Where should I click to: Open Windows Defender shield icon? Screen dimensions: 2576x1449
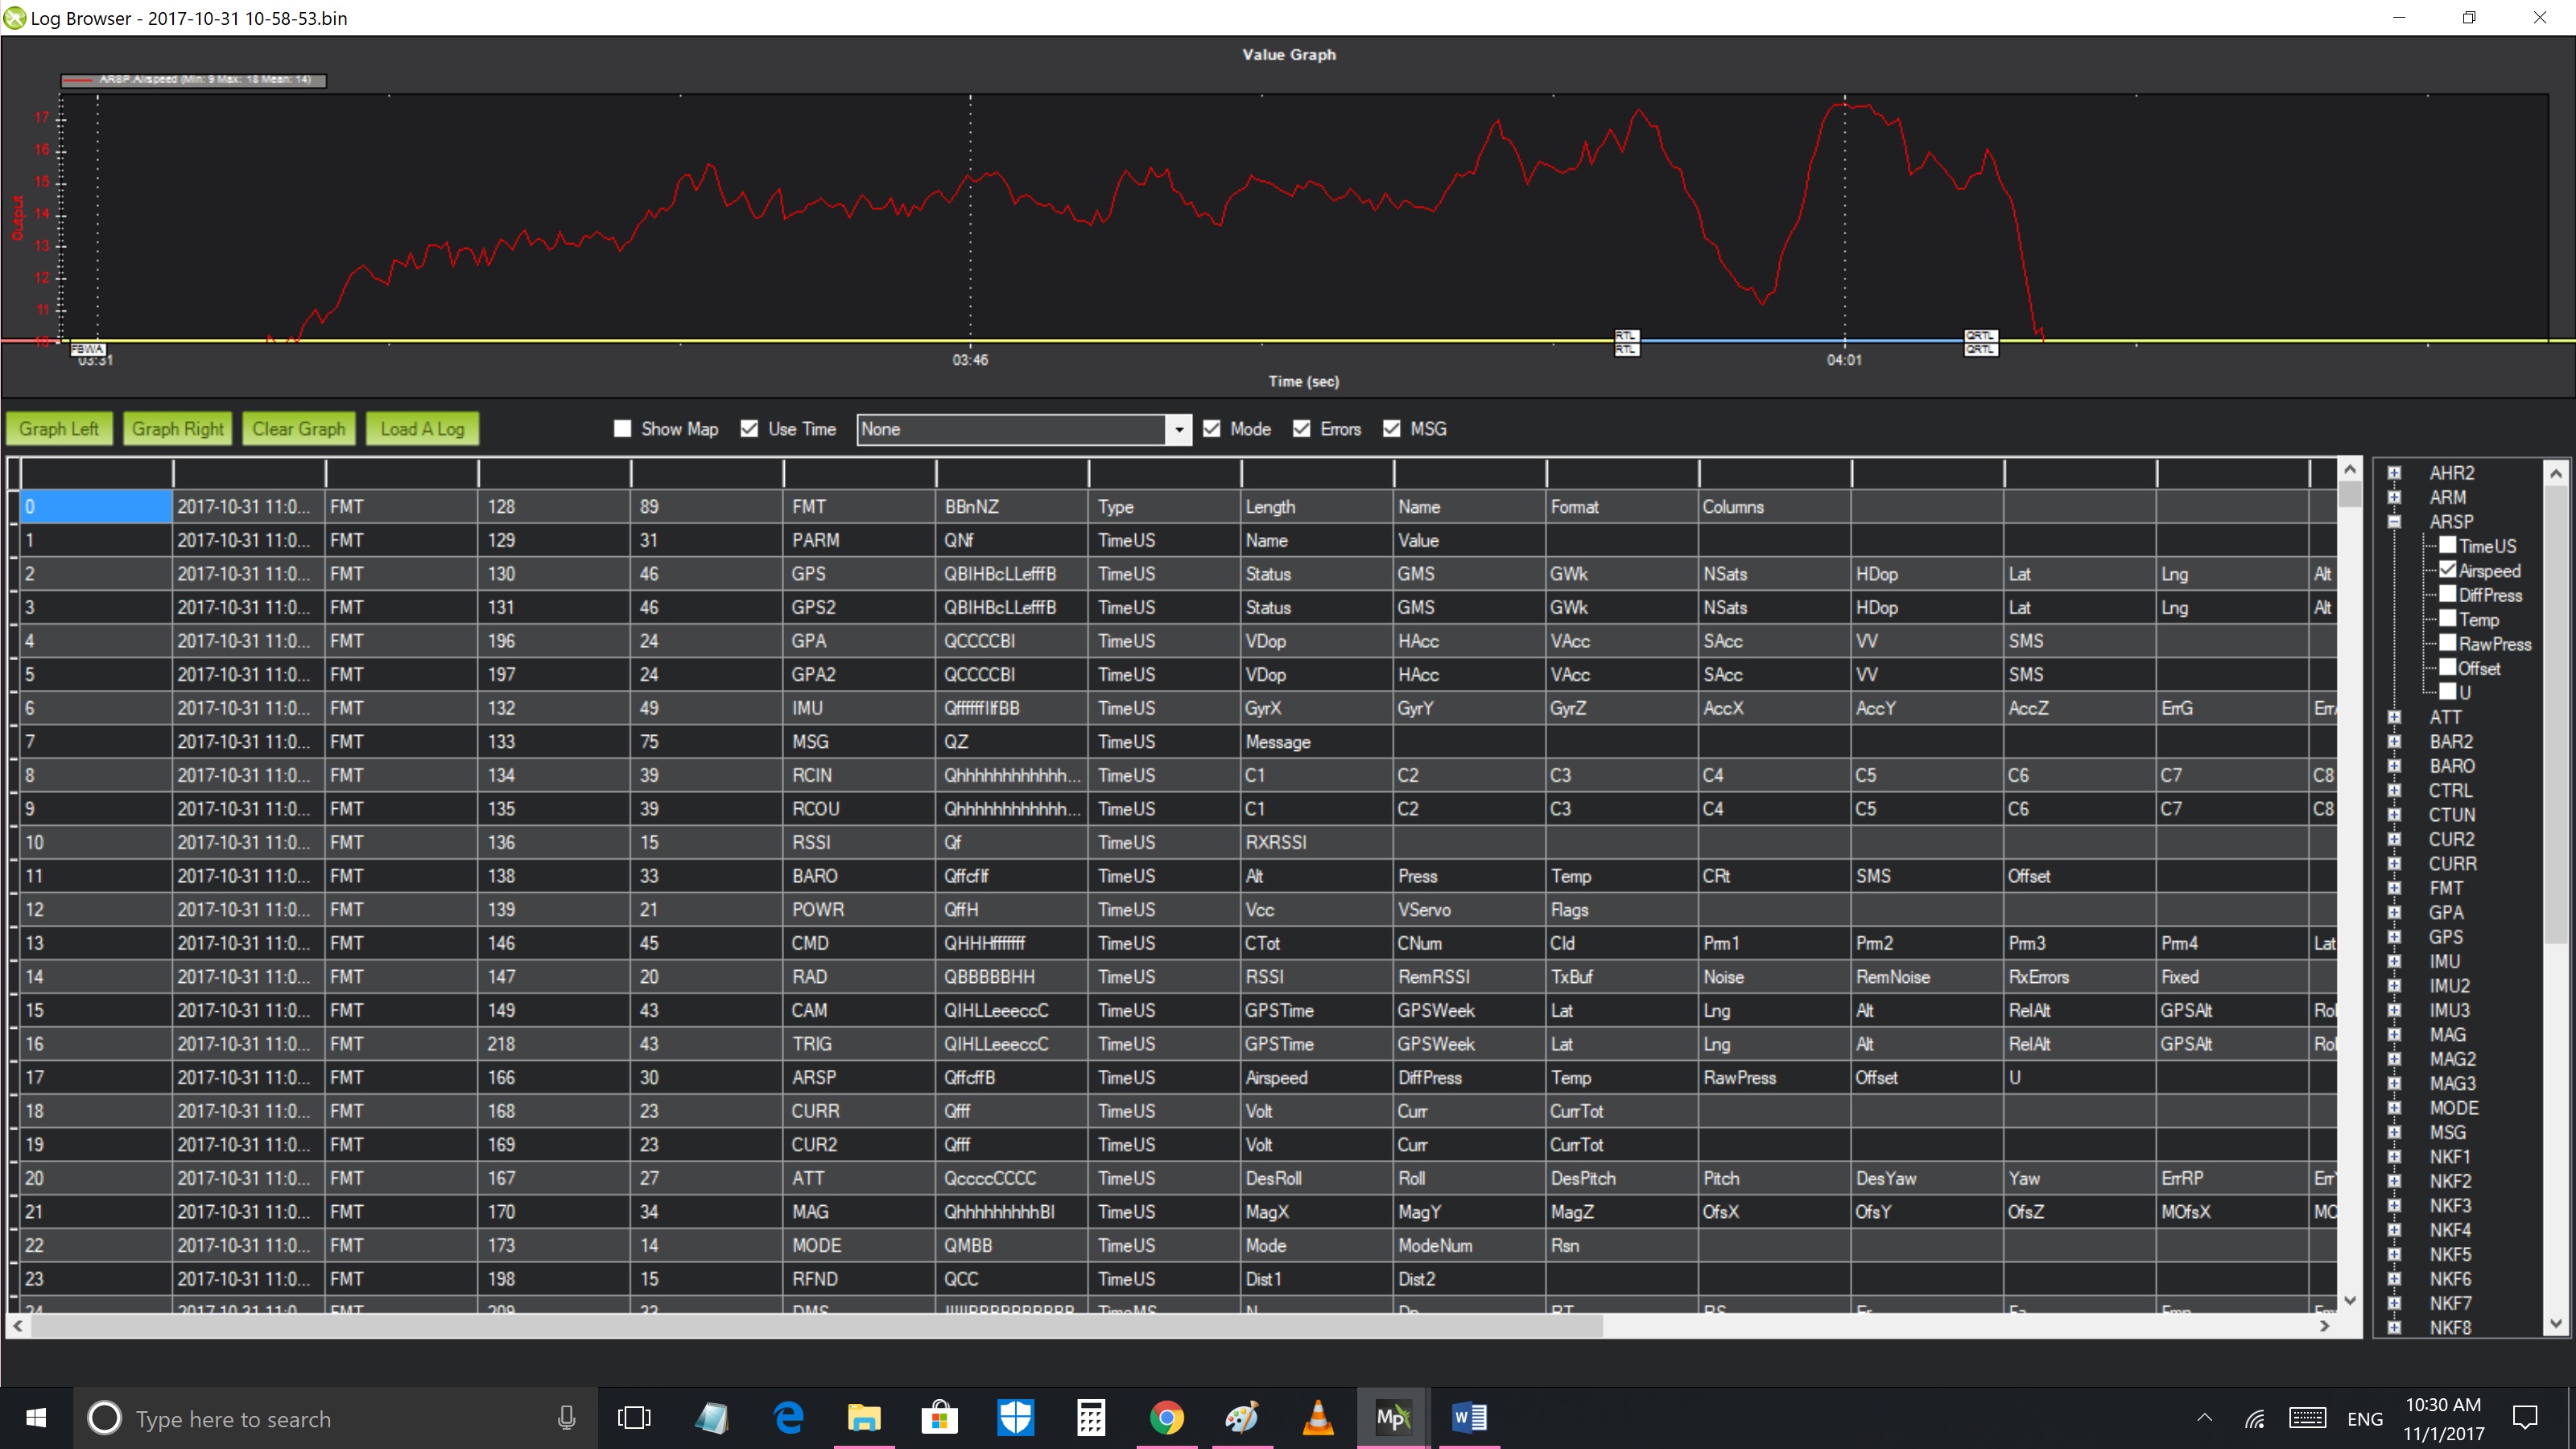[x=1015, y=1417]
